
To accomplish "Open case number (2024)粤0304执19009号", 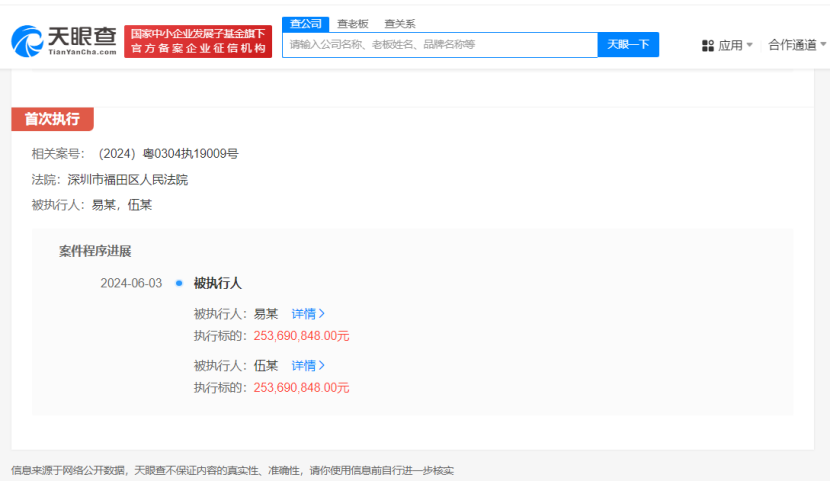I will pos(168,154).
